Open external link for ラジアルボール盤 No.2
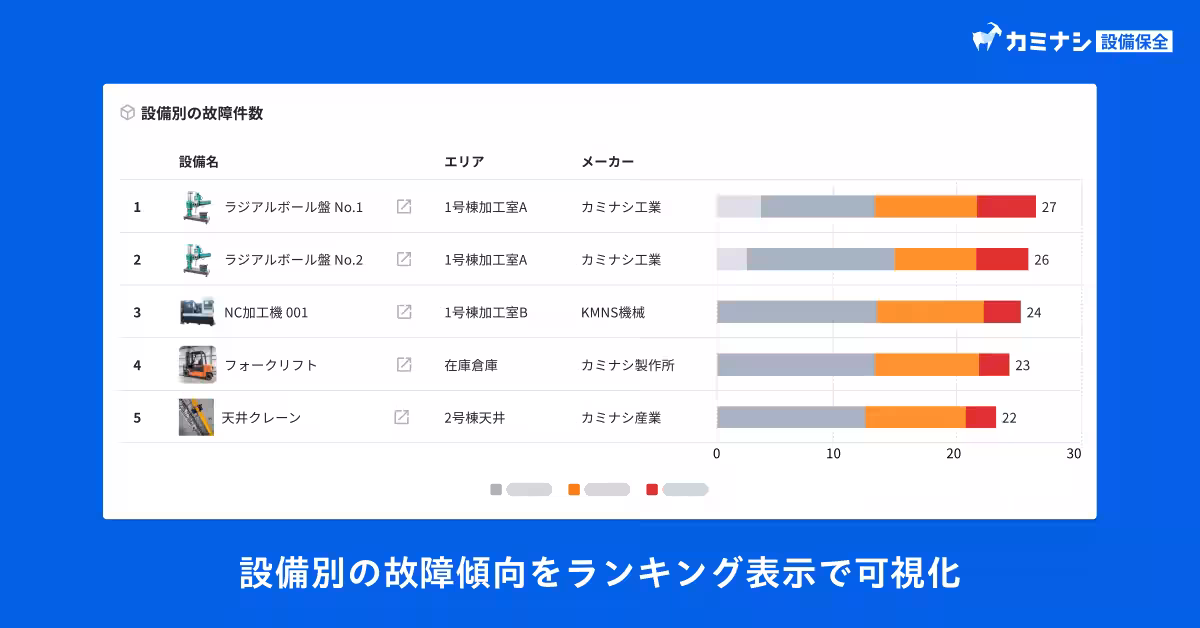The image size is (1200, 628). pos(404,258)
